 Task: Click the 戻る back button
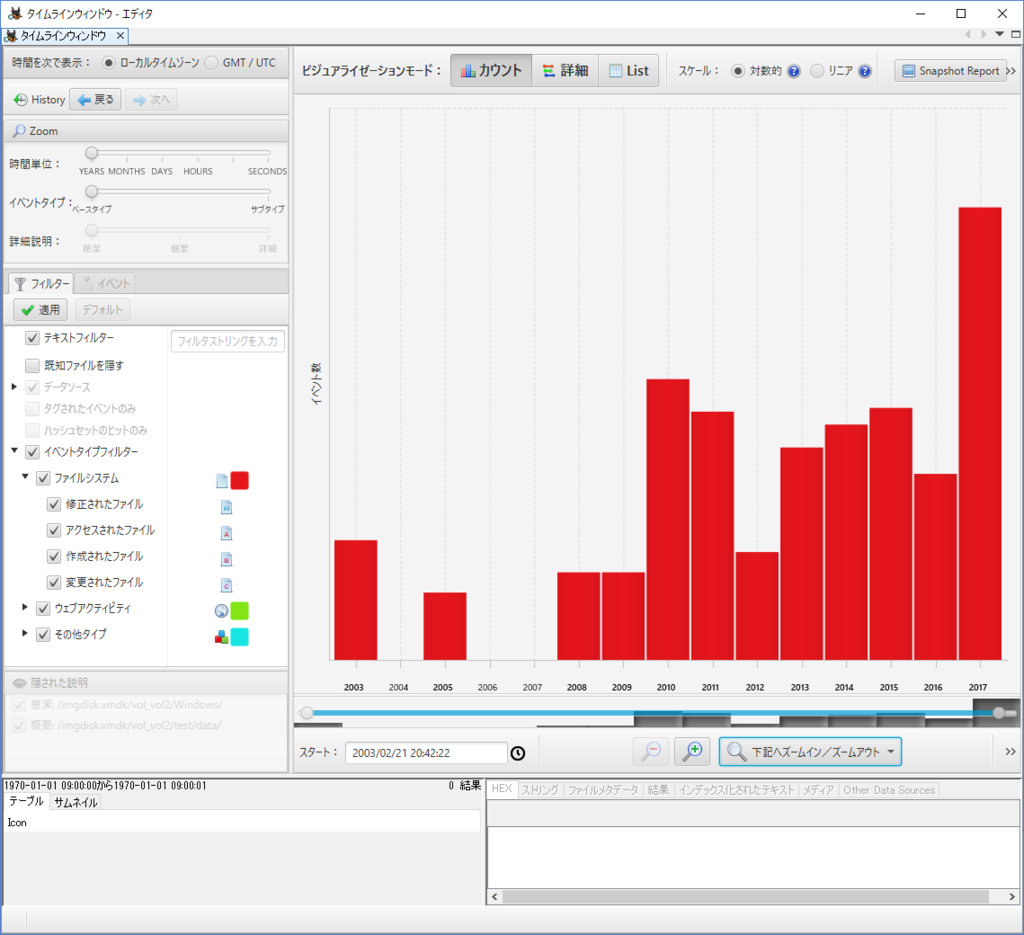(95, 99)
